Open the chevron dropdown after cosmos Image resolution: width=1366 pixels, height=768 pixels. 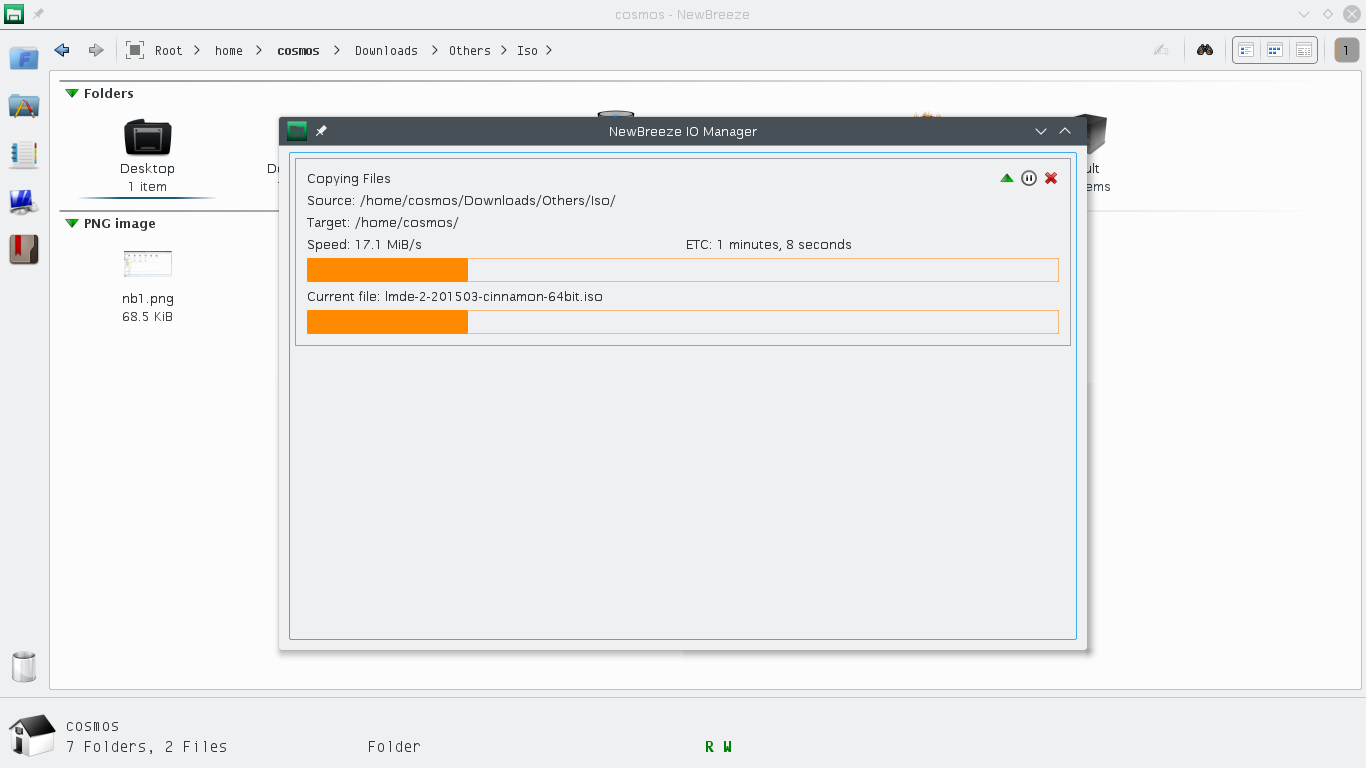point(336,50)
